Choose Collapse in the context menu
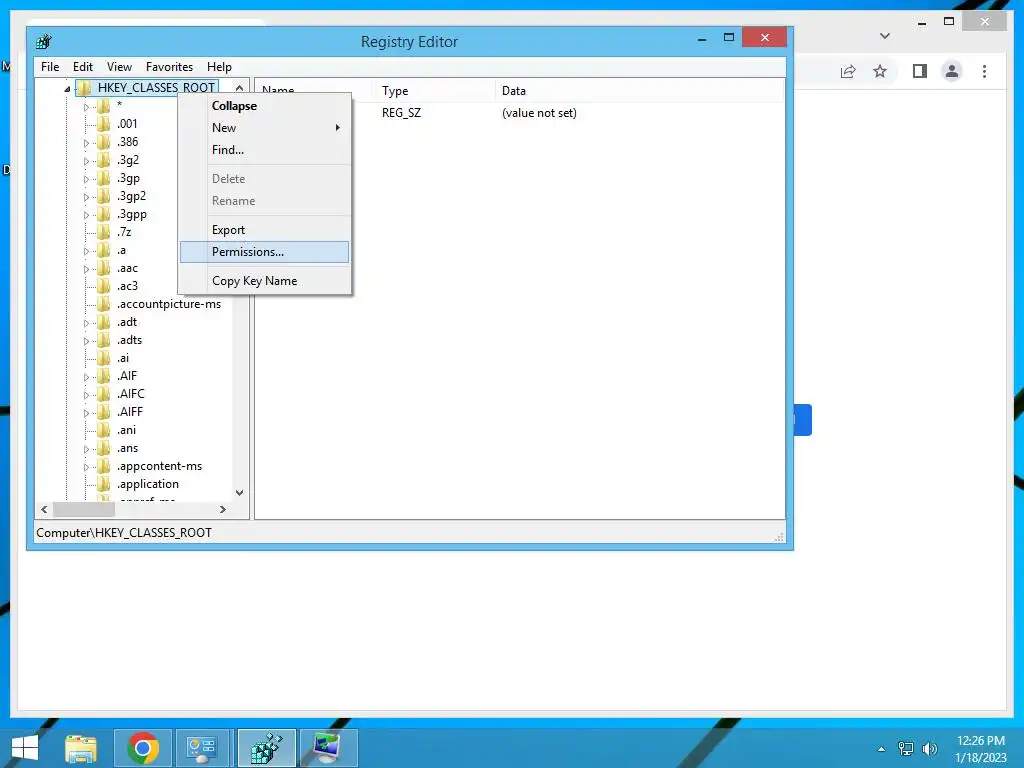The width and height of the screenshot is (1024, 768). (264, 106)
